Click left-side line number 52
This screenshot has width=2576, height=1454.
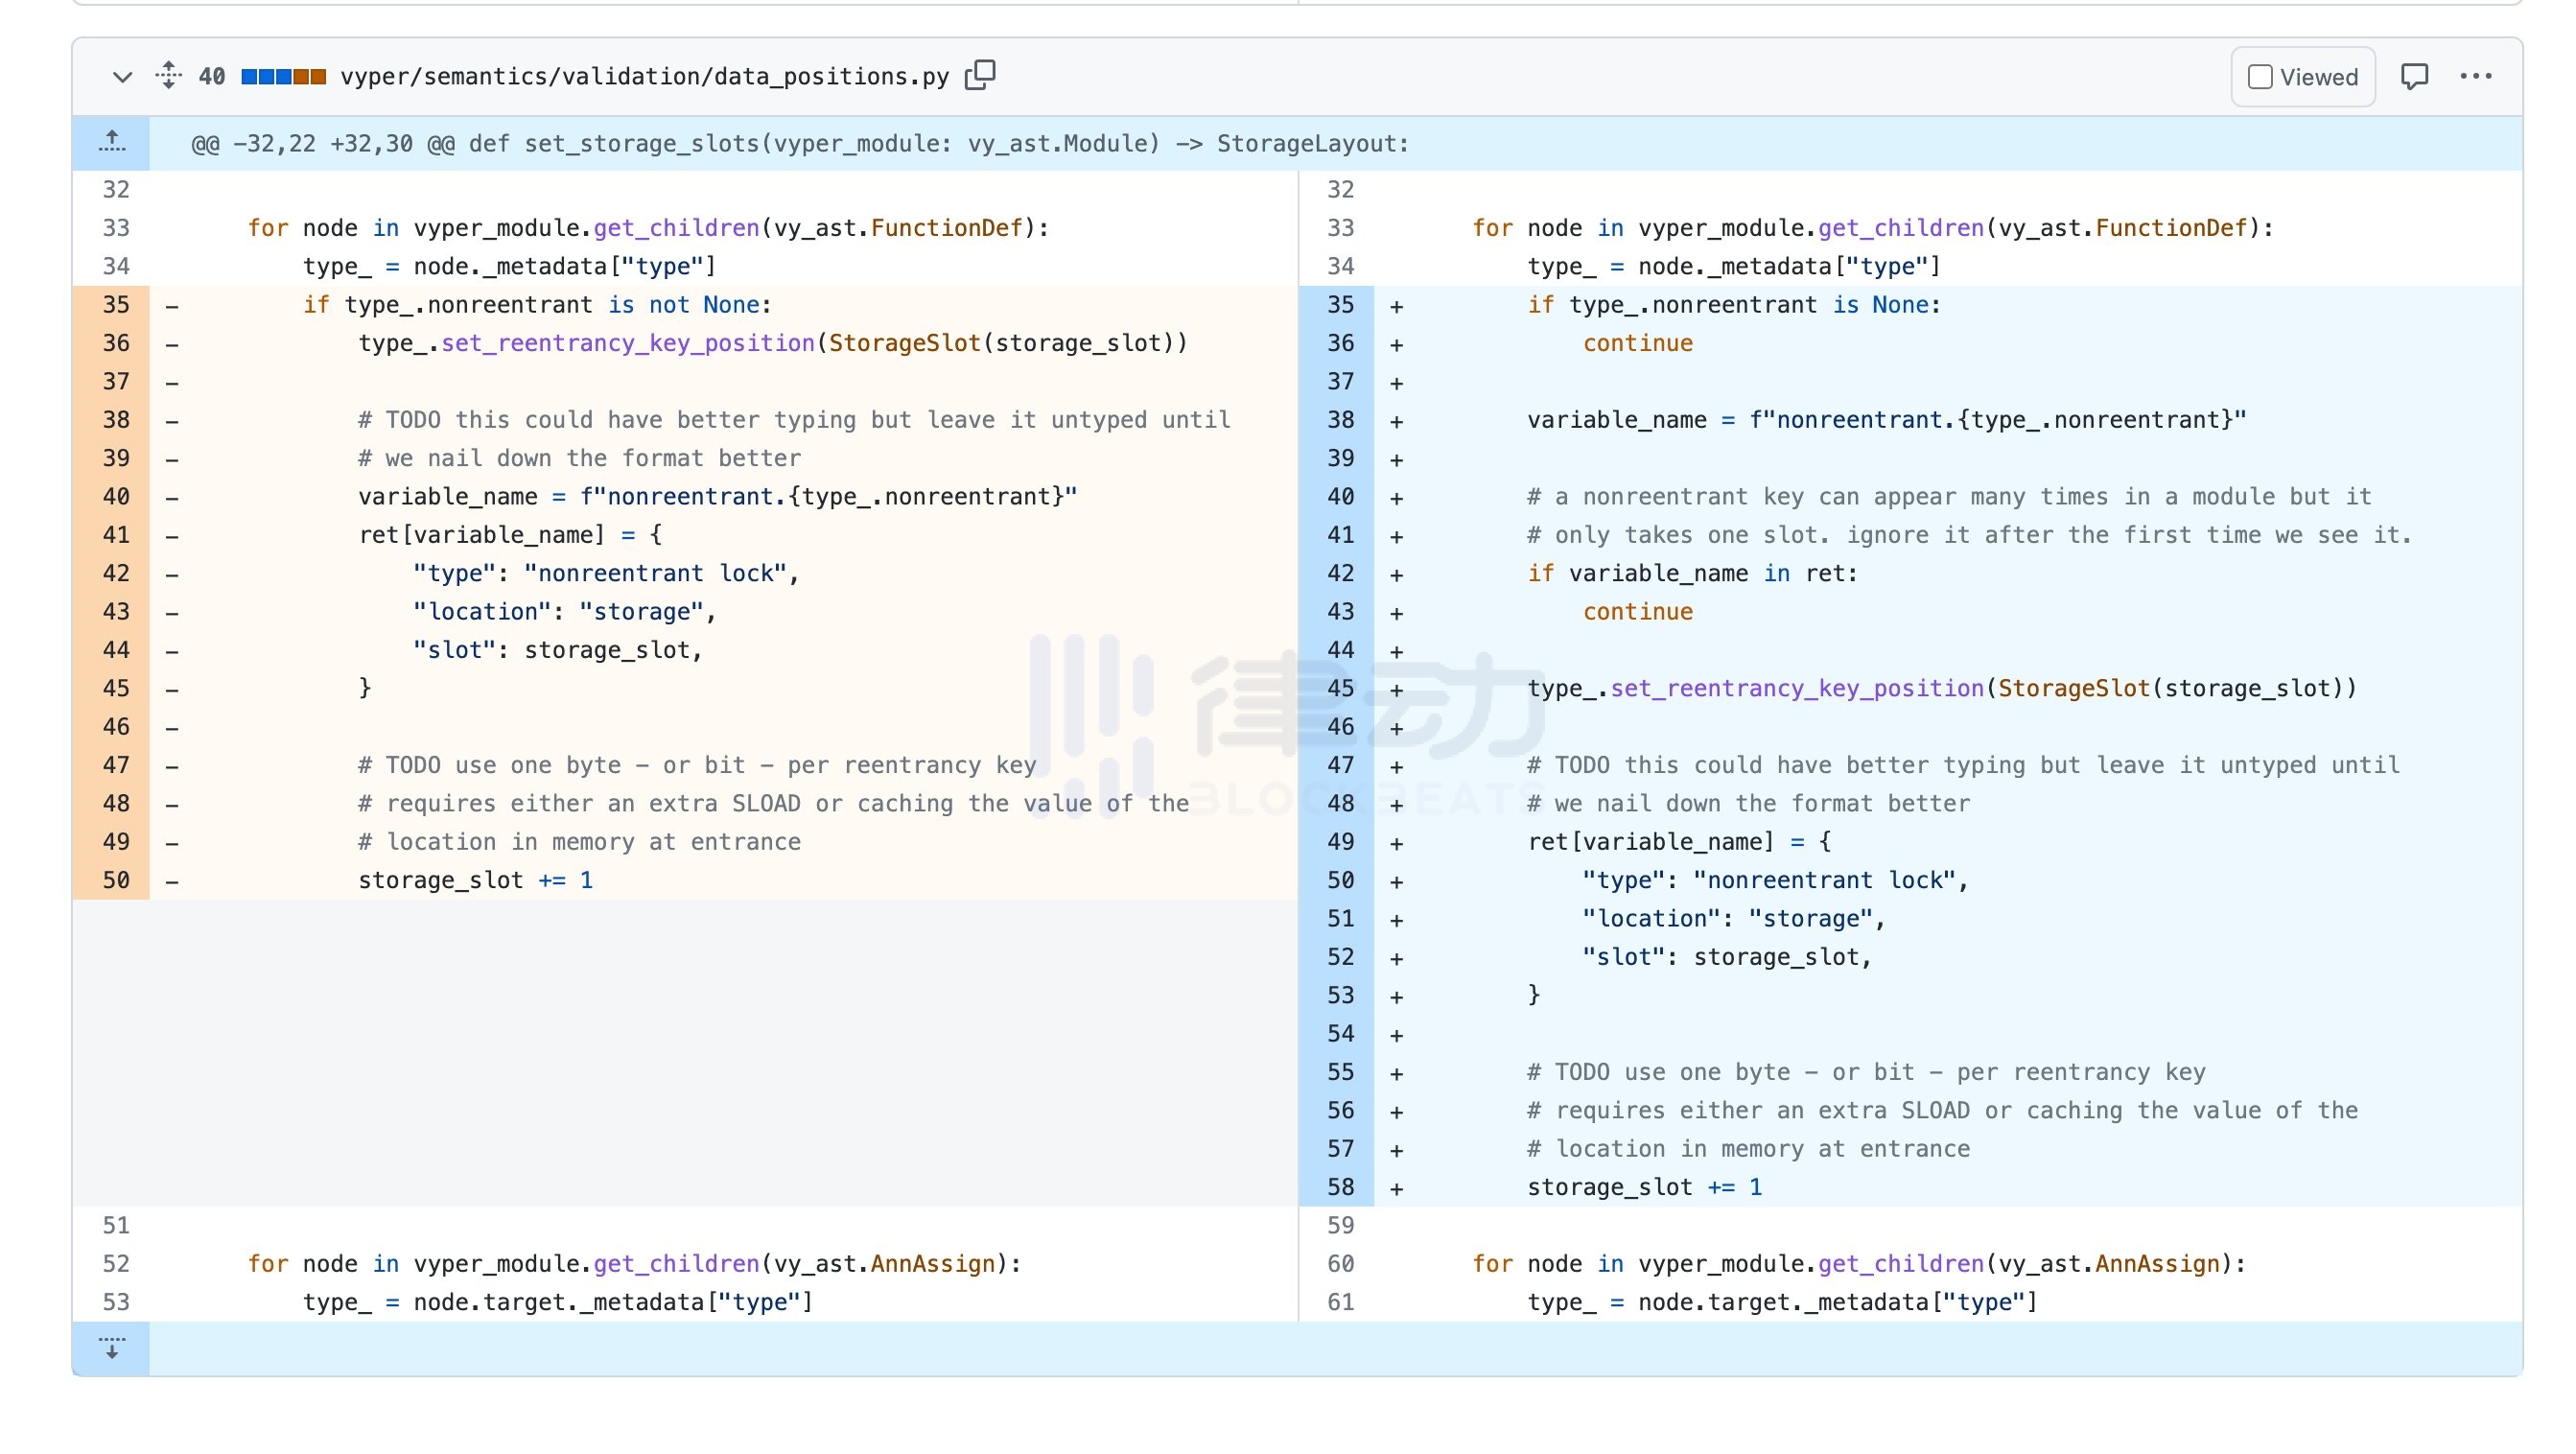(x=116, y=1264)
